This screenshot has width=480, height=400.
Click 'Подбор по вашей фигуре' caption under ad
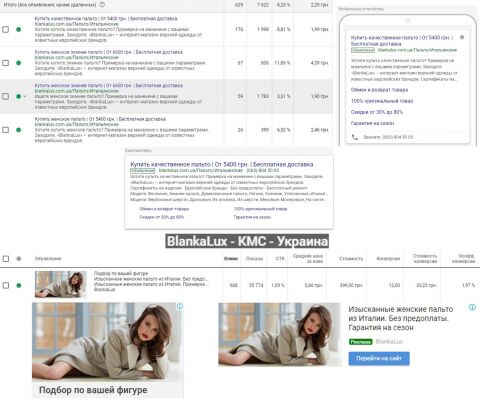click(x=93, y=390)
